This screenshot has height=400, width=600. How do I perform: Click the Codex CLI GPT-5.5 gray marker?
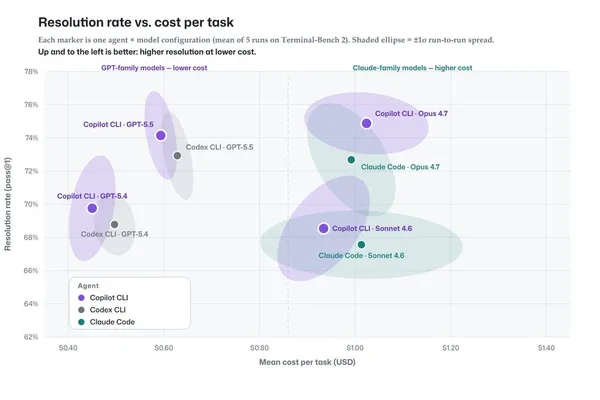click(177, 156)
